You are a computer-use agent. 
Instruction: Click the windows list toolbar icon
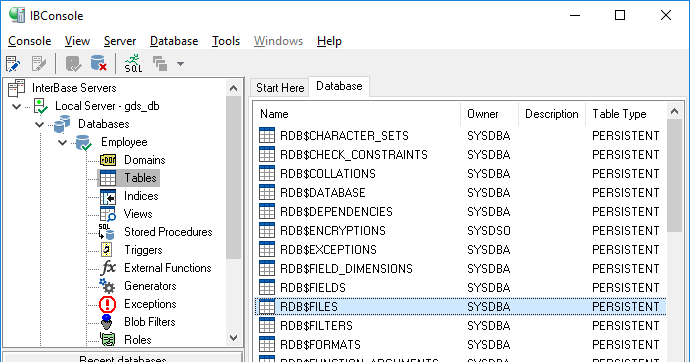coord(160,64)
